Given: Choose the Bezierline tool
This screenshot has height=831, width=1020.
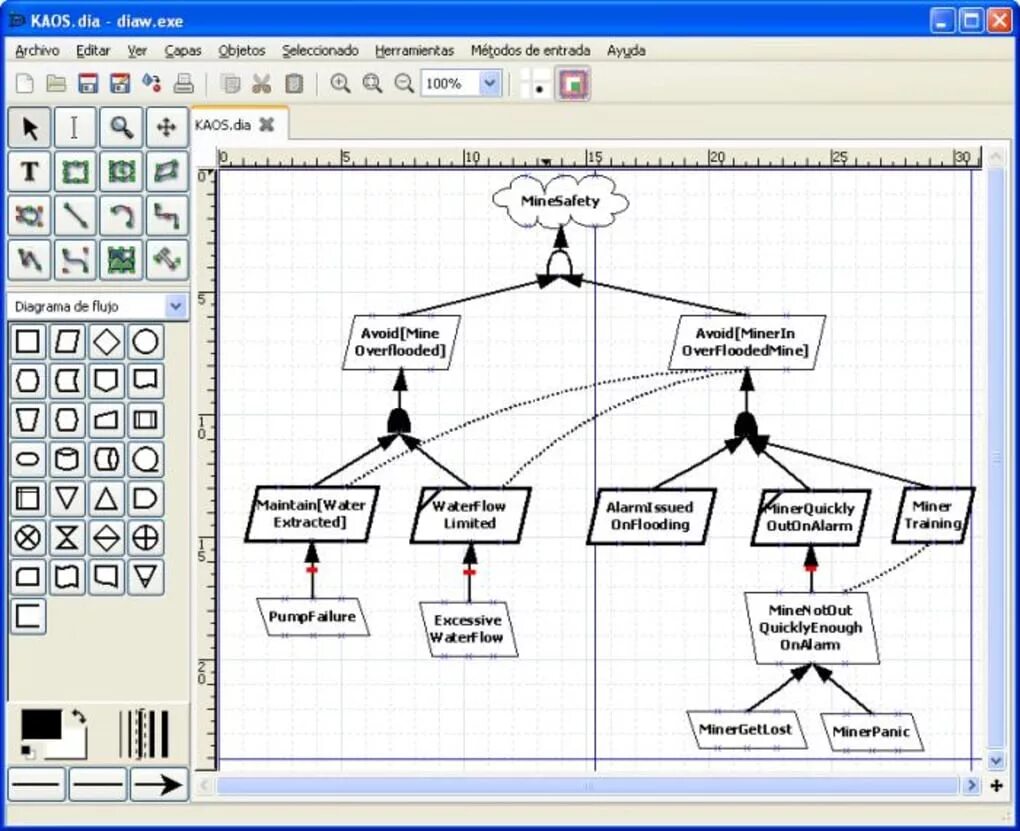Looking at the screenshot, I should (74, 261).
